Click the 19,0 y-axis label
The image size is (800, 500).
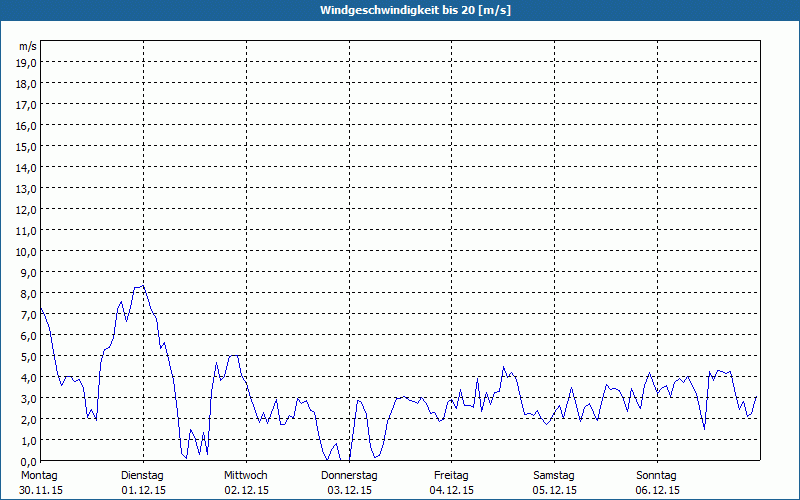[x=27, y=63]
